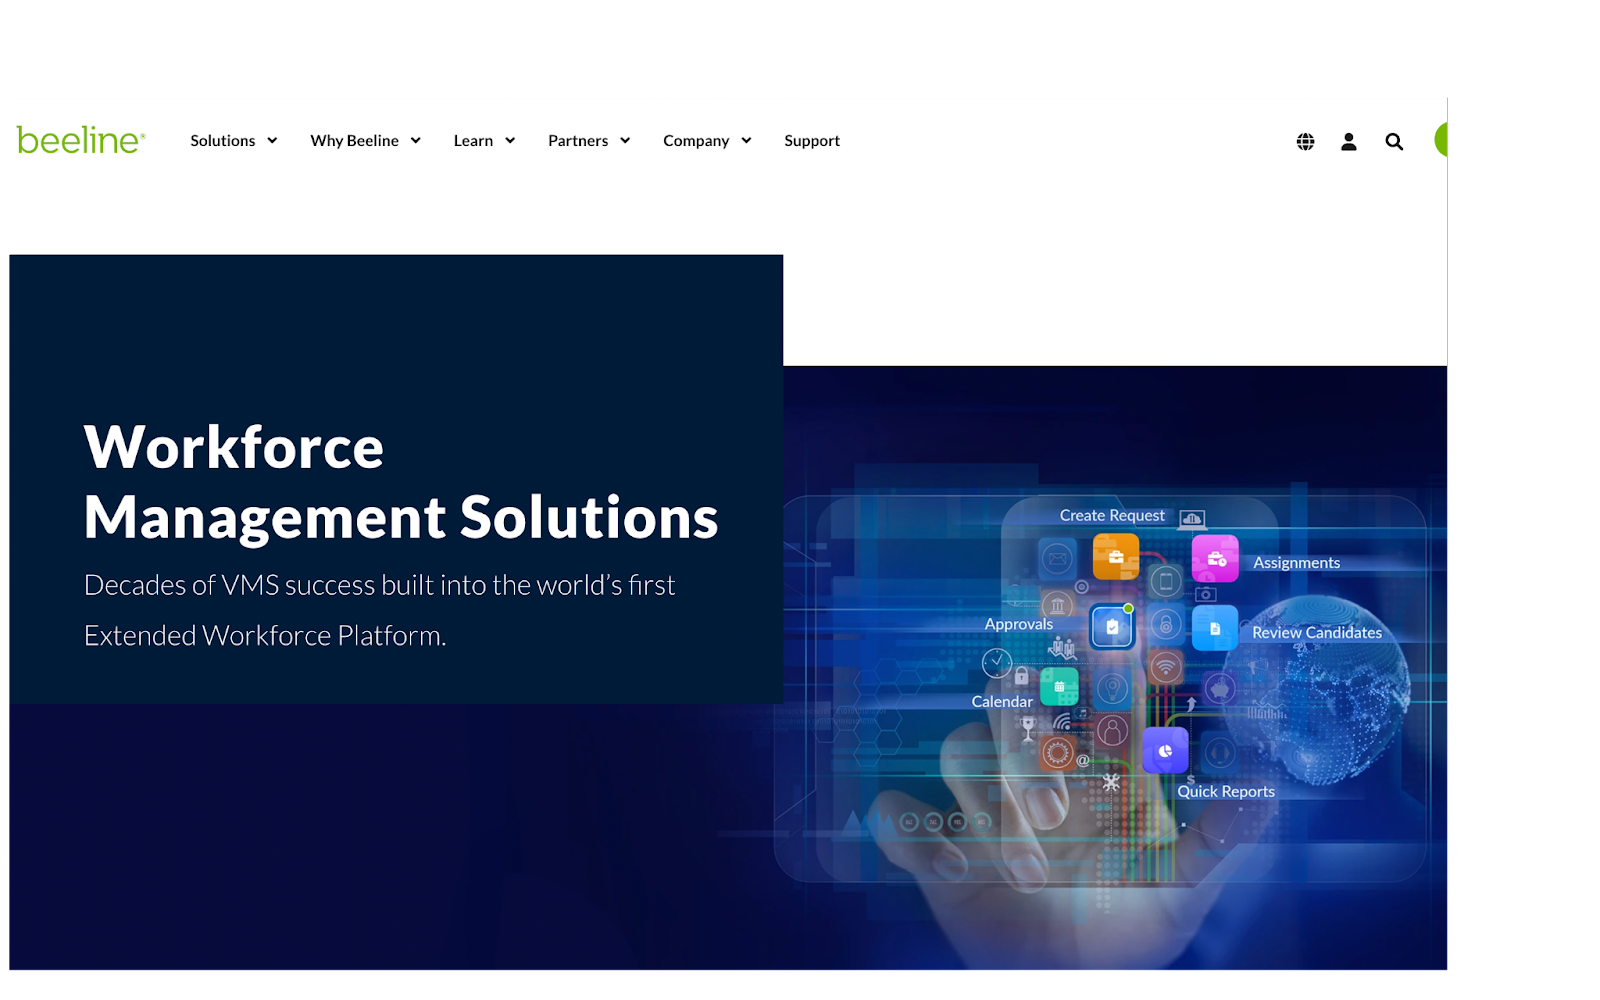Click the beeline logo
Image resolution: width=1600 pixels, height=1000 pixels.
tap(81, 140)
